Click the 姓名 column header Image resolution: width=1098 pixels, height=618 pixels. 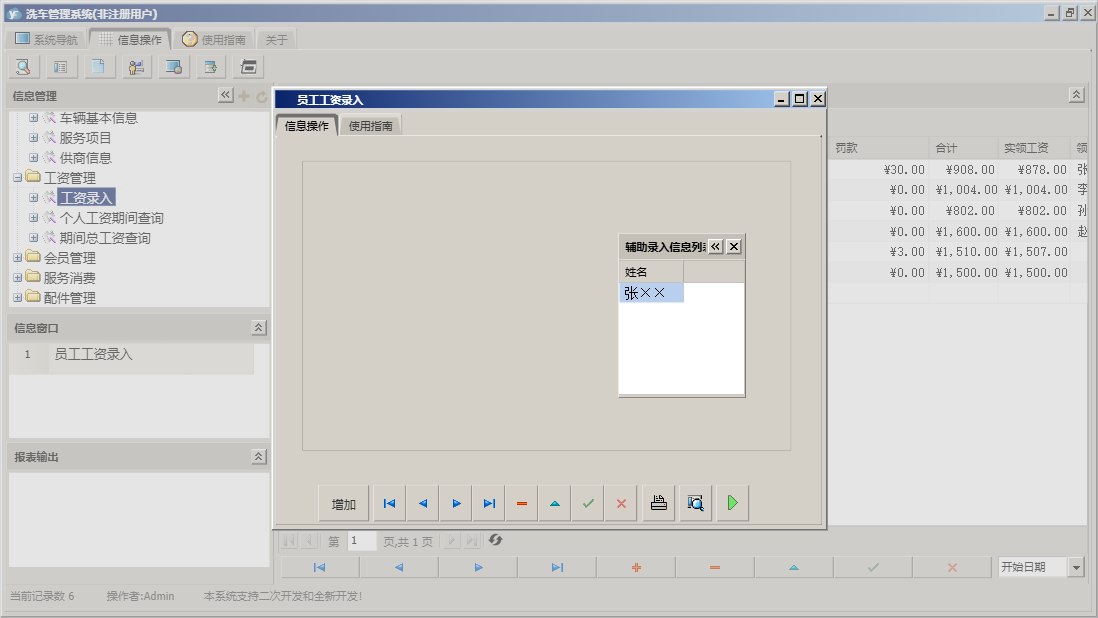point(651,272)
